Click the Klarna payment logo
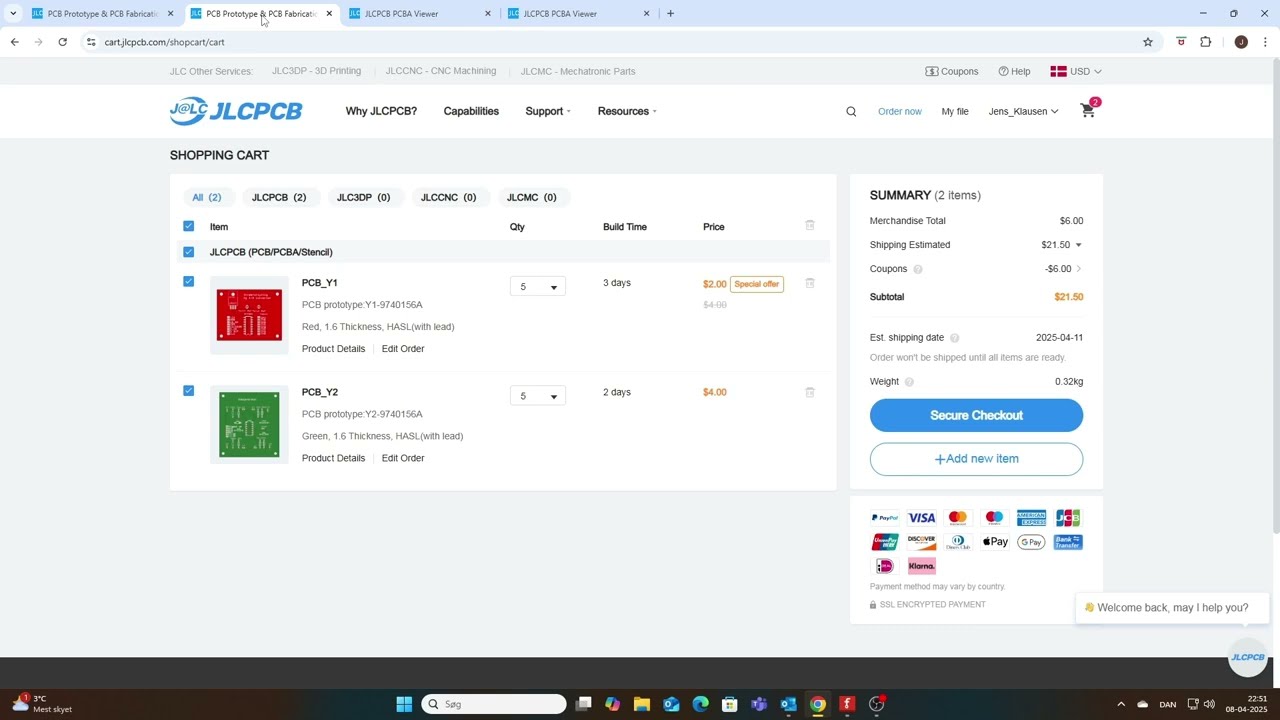This screenshot has width=1280, height=720. click(x=922, y=566)
